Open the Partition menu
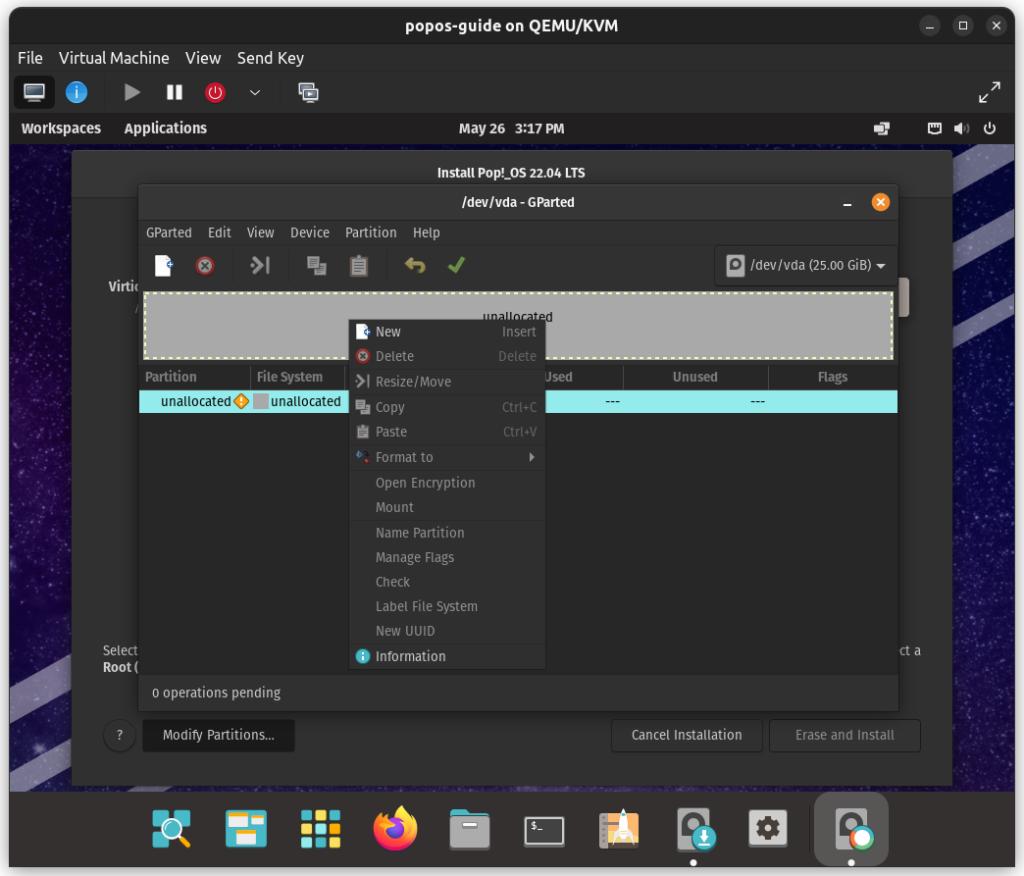 pos(371,233)
